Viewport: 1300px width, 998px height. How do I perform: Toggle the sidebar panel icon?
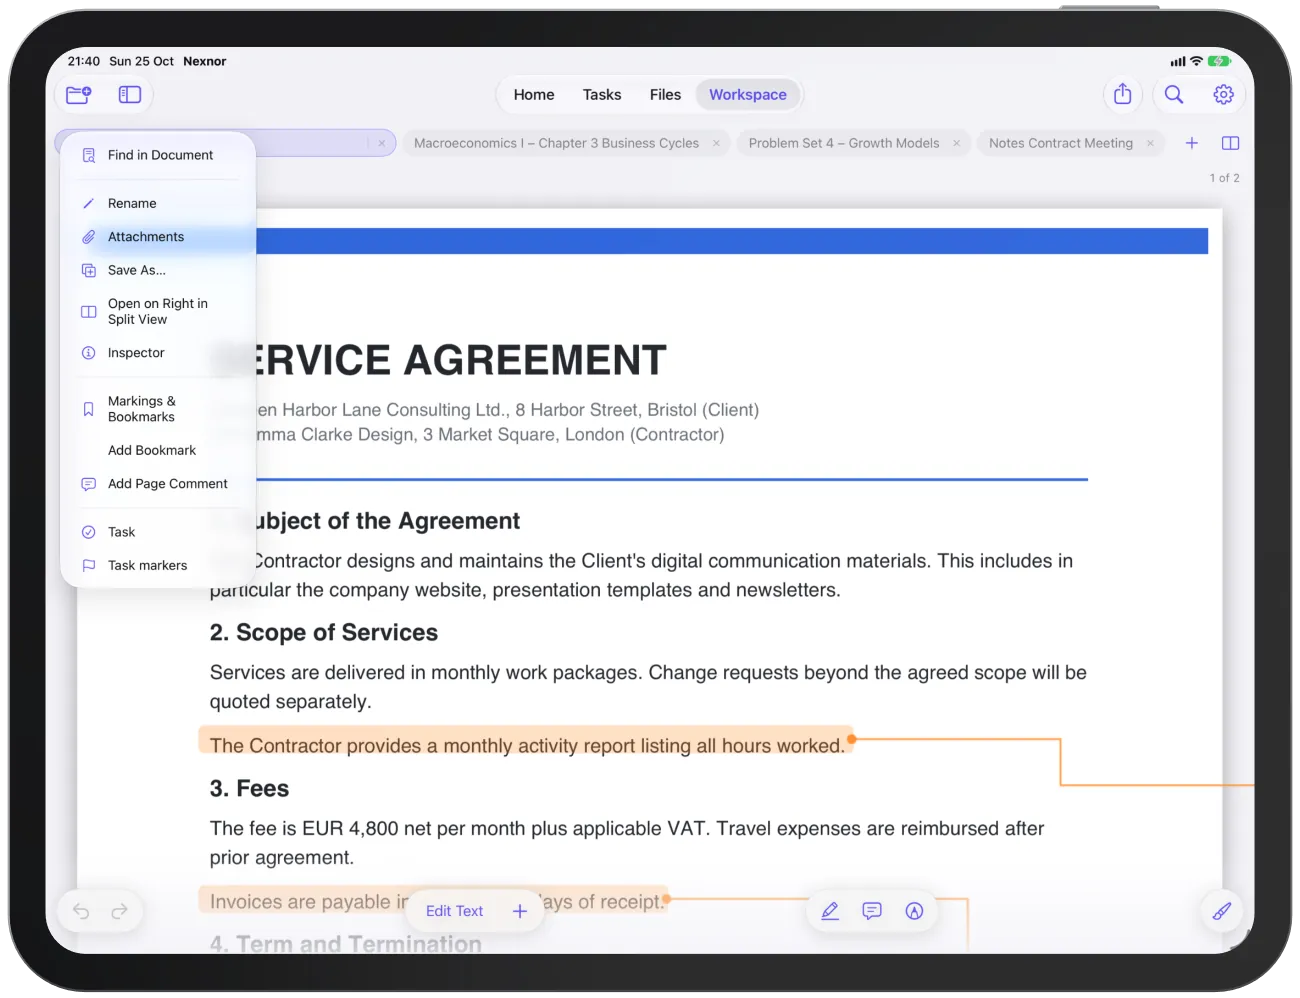tap(130, 95)
